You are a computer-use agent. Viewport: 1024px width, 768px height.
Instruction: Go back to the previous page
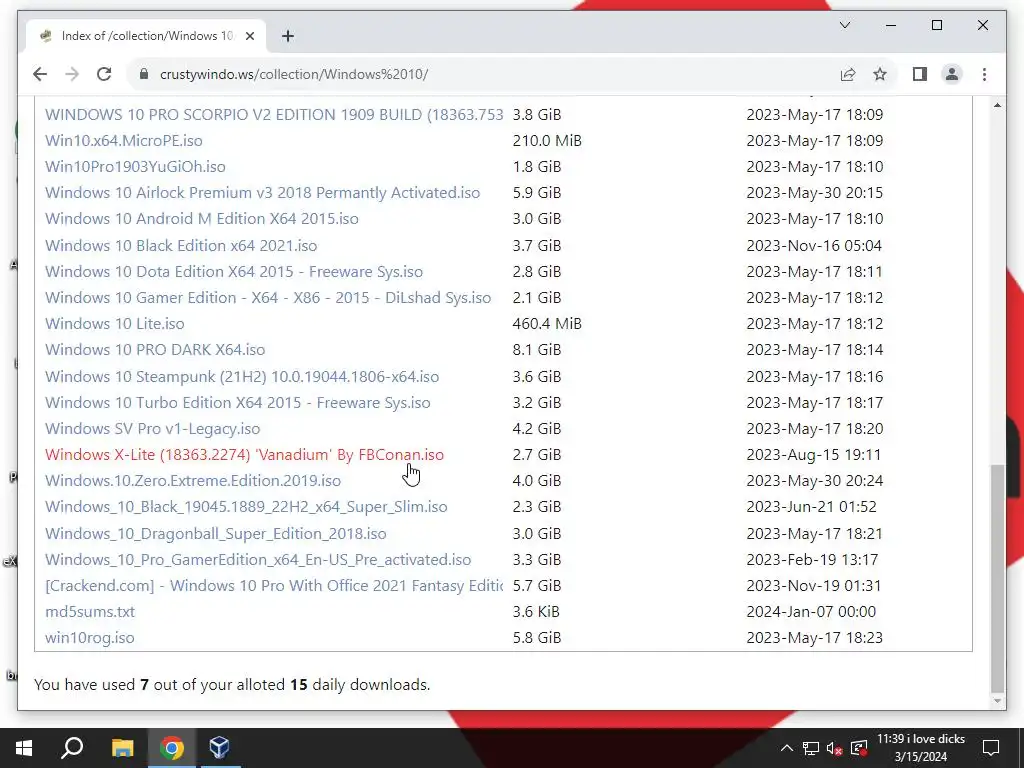(x=40, y=74)
